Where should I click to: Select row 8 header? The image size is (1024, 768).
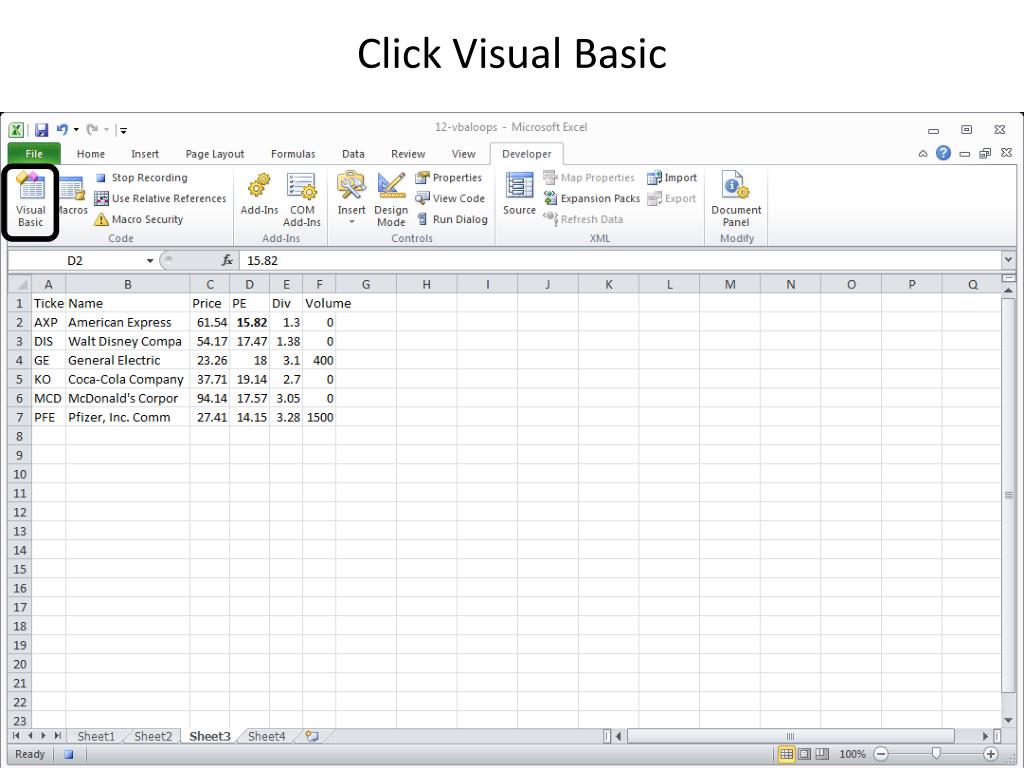click(20, 436)
